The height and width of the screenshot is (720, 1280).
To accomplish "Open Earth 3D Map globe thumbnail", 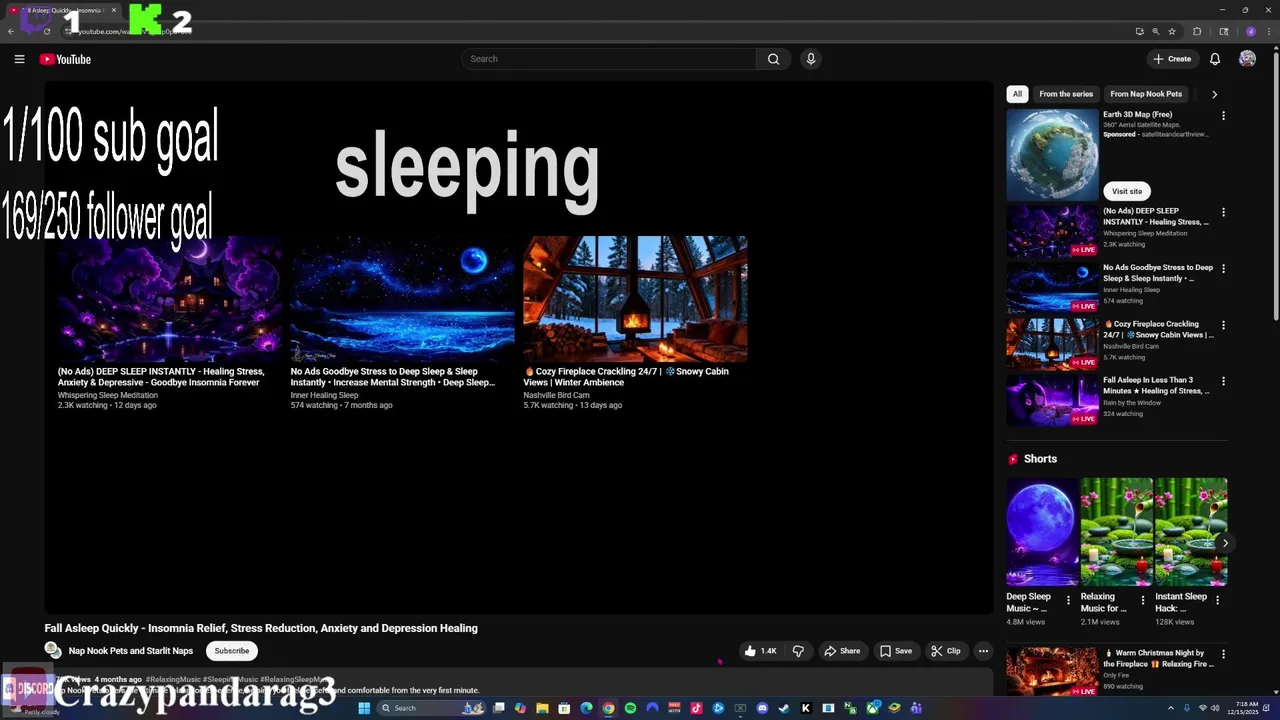I will pyautogui.click(x=1052, y=155).
